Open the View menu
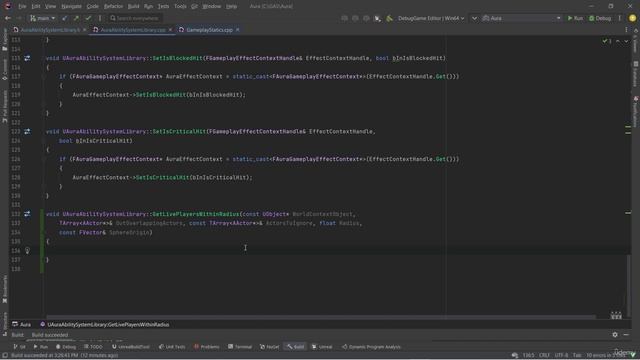Screen dimensions: 640x360 [50, 6]
